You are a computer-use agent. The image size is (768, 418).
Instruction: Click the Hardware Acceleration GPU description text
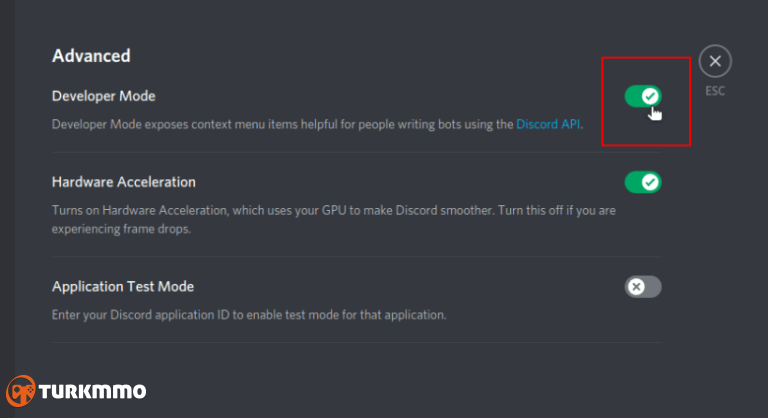tap(334, 220)
